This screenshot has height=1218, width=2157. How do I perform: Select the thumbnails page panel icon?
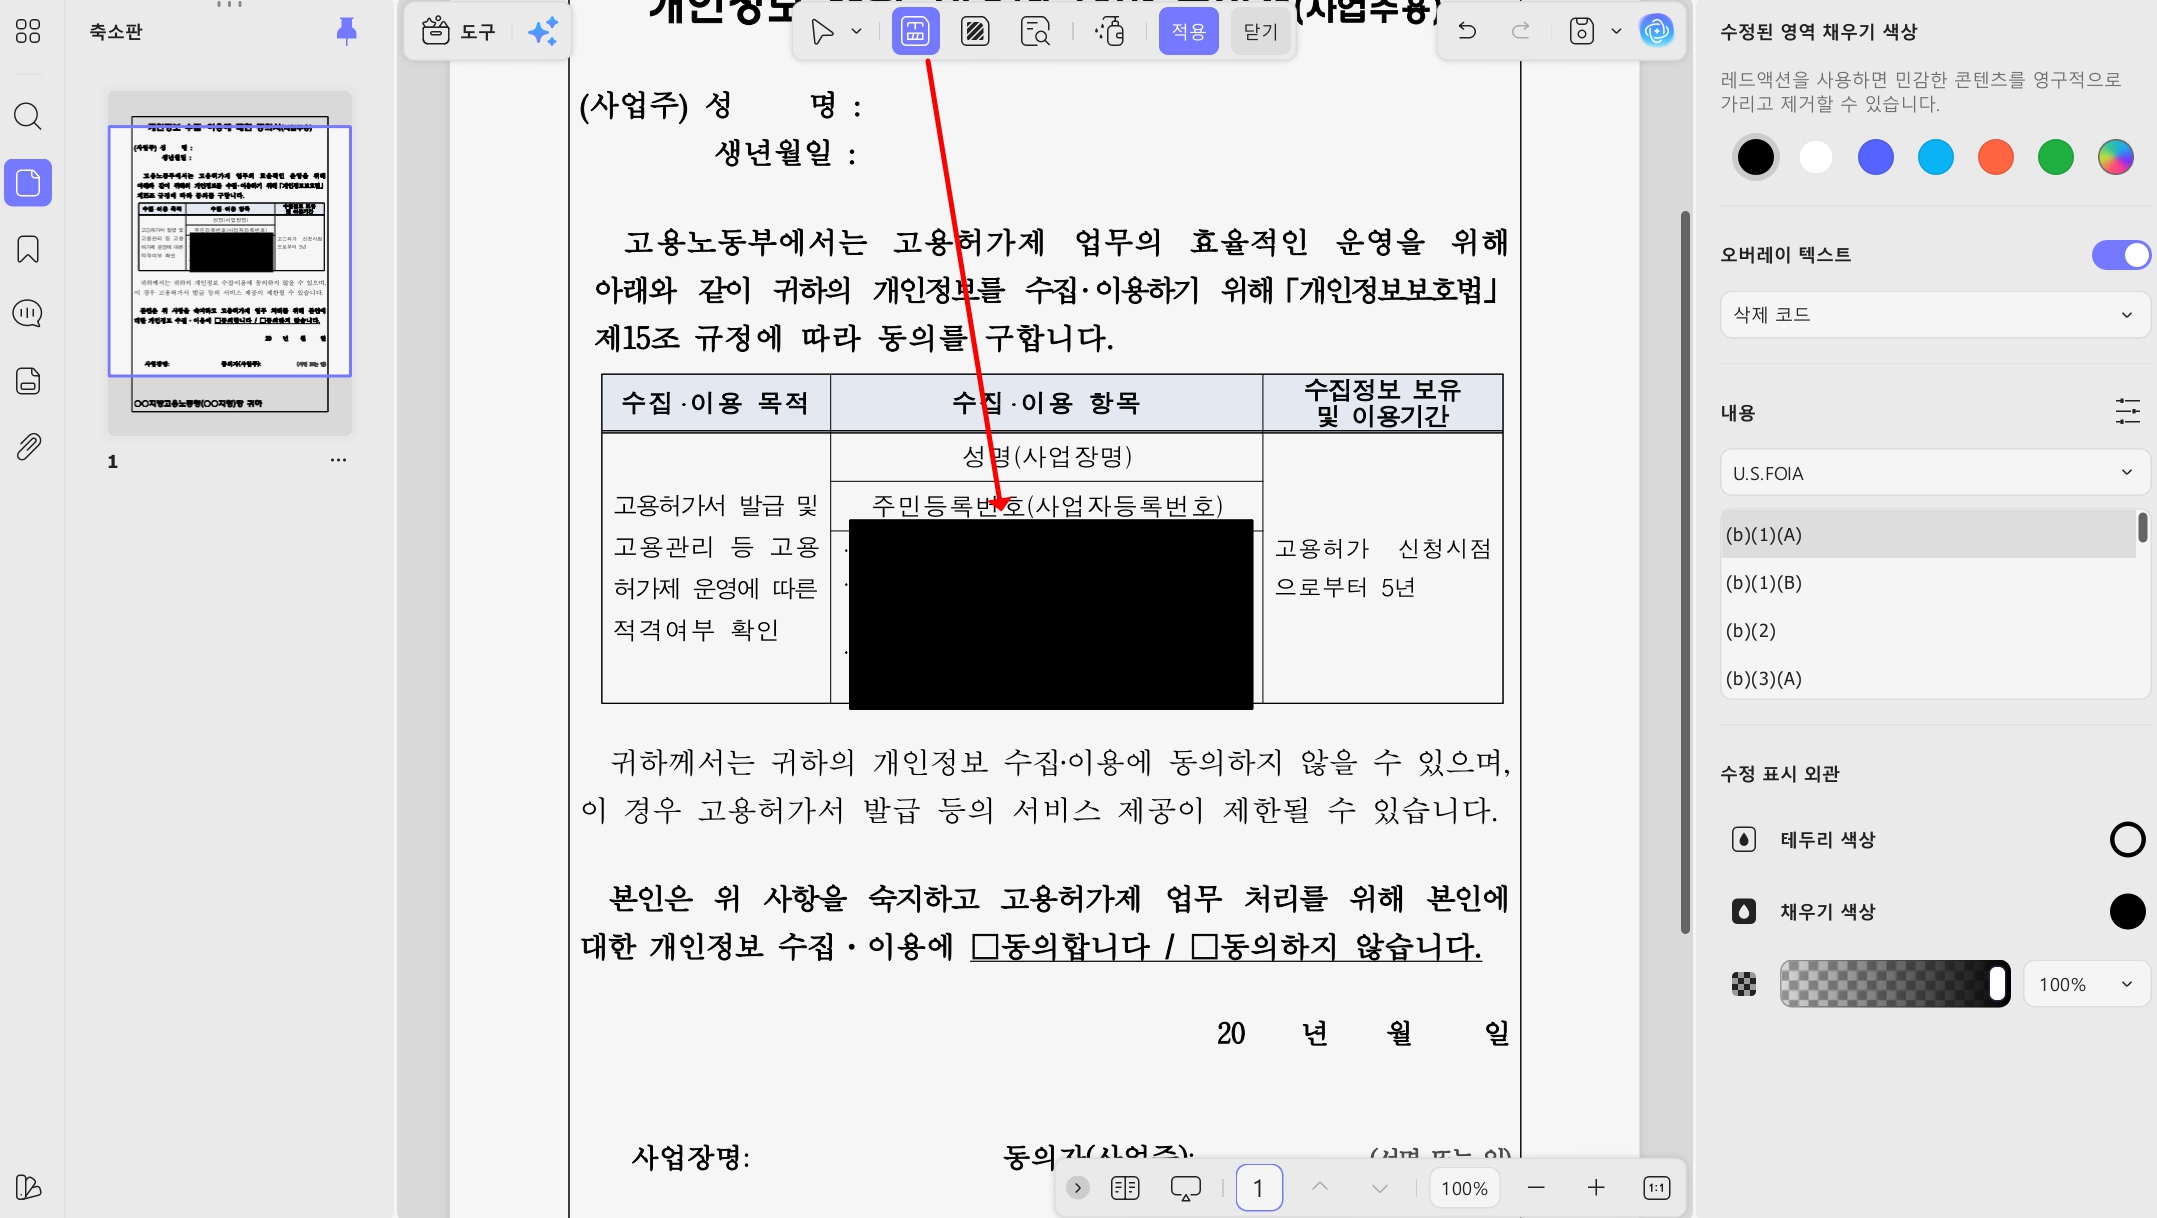[x=28, y=183]
